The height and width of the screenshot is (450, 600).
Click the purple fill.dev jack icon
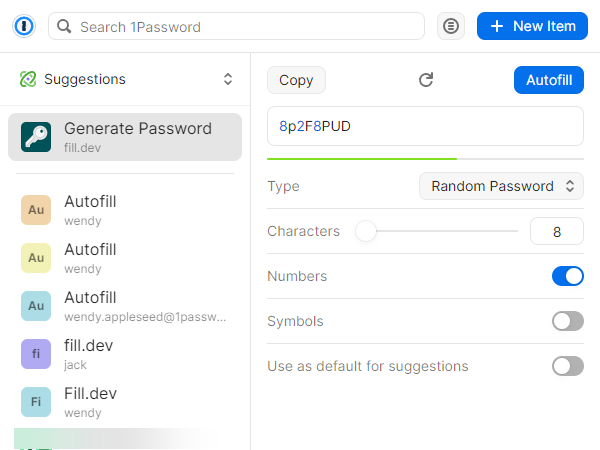click(x=36, y=353)
